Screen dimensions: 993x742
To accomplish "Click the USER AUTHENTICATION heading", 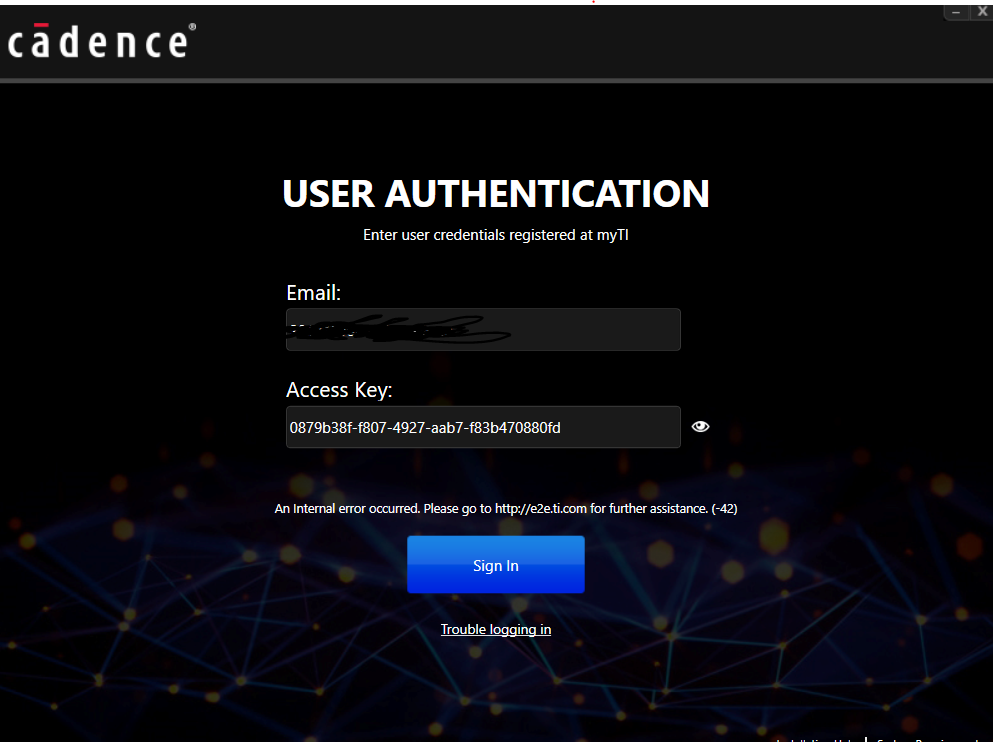I will pos(496,194).
